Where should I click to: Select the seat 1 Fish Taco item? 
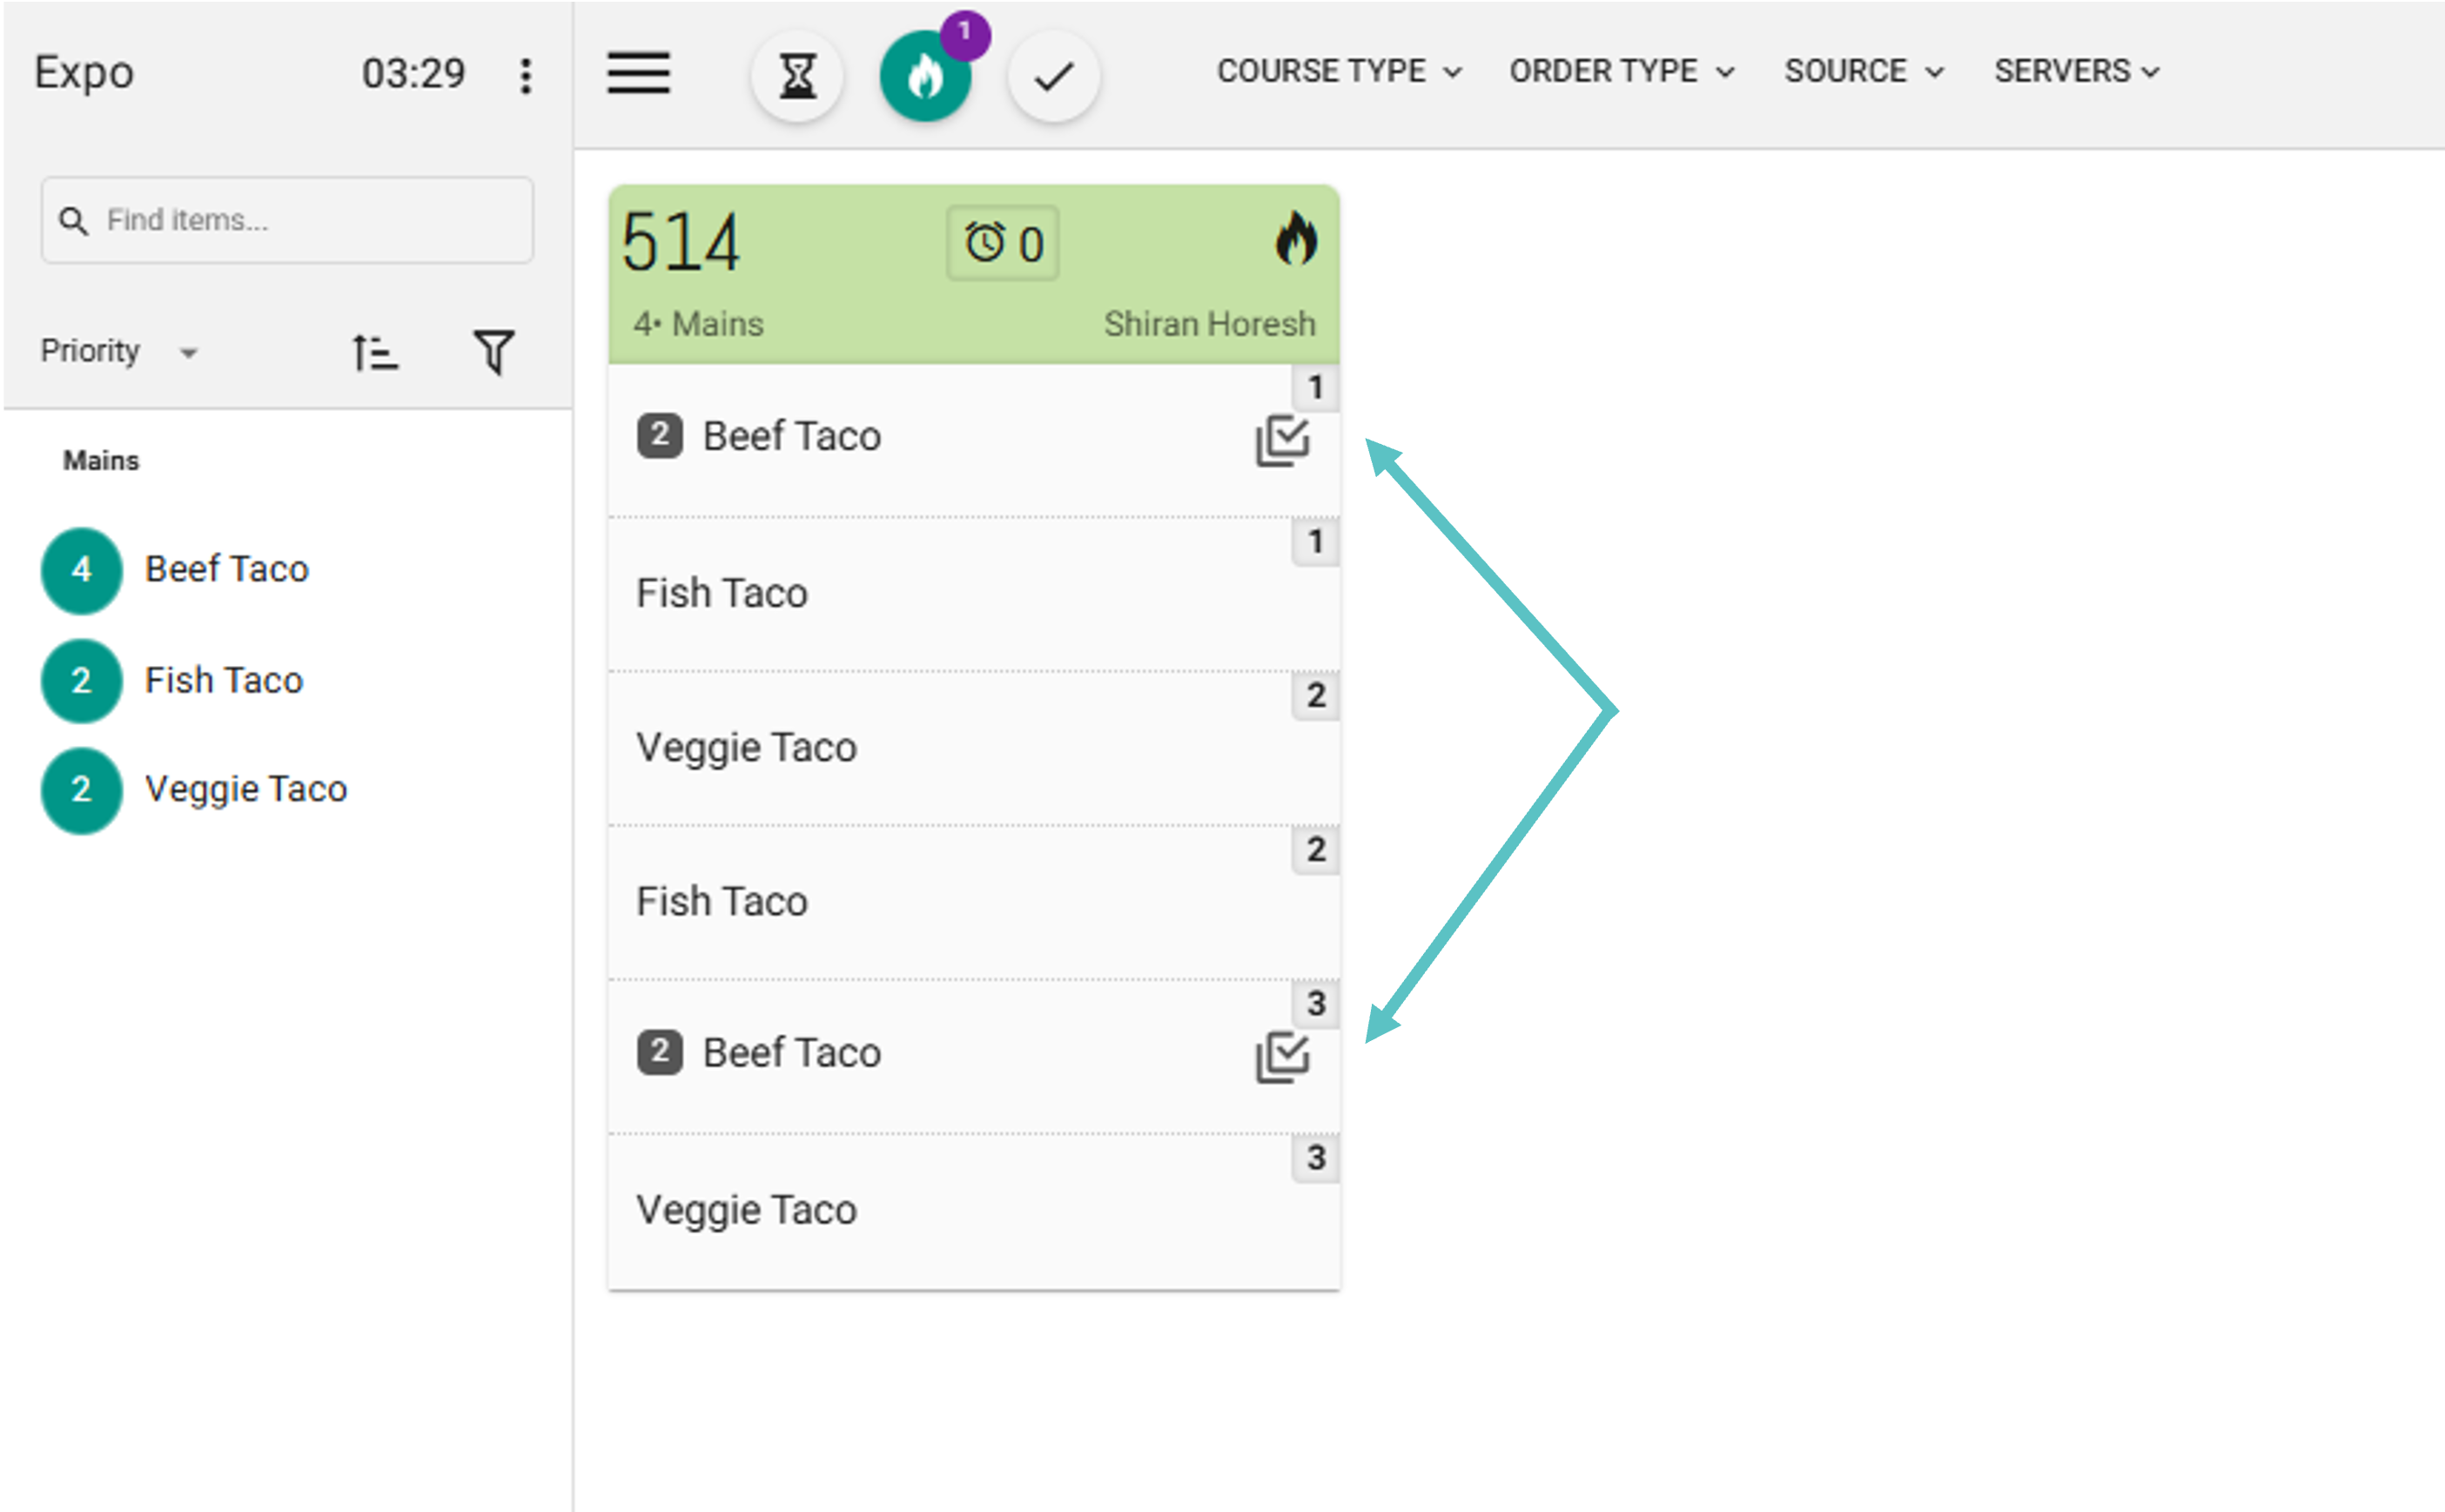point(974,594)
